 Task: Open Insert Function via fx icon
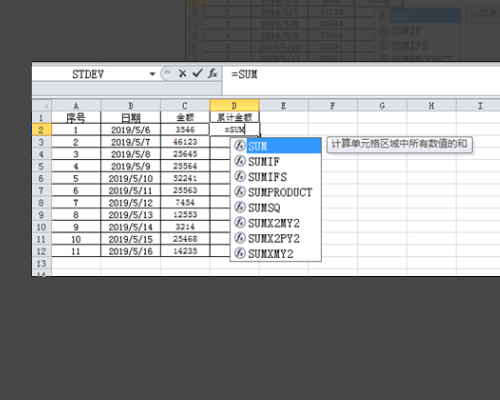[213, 73]
